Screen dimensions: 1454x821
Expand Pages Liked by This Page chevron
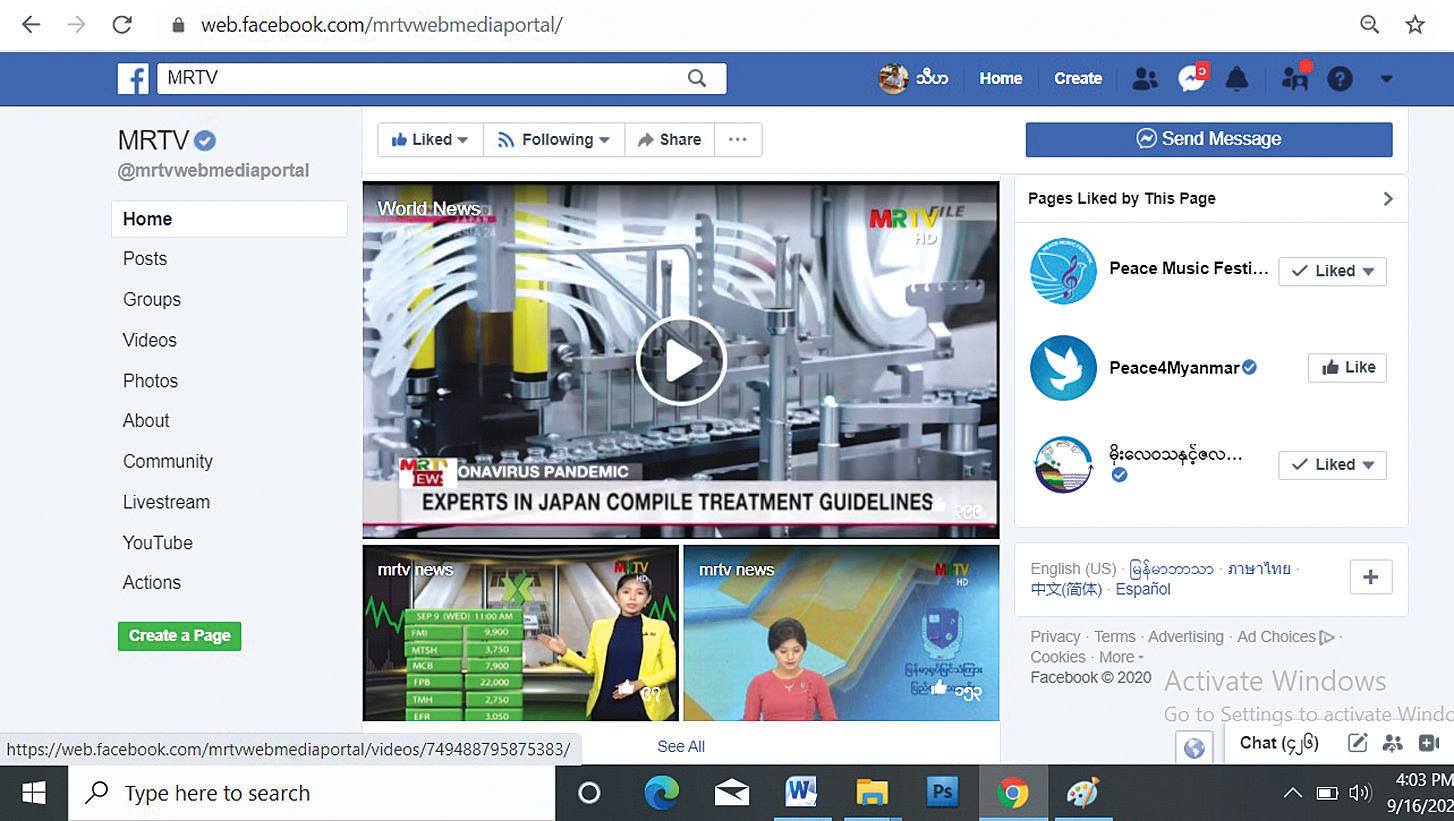1387,199
